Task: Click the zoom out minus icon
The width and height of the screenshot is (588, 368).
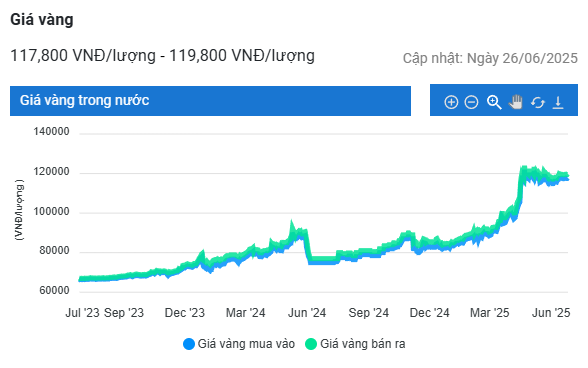Action: [471, 102]
